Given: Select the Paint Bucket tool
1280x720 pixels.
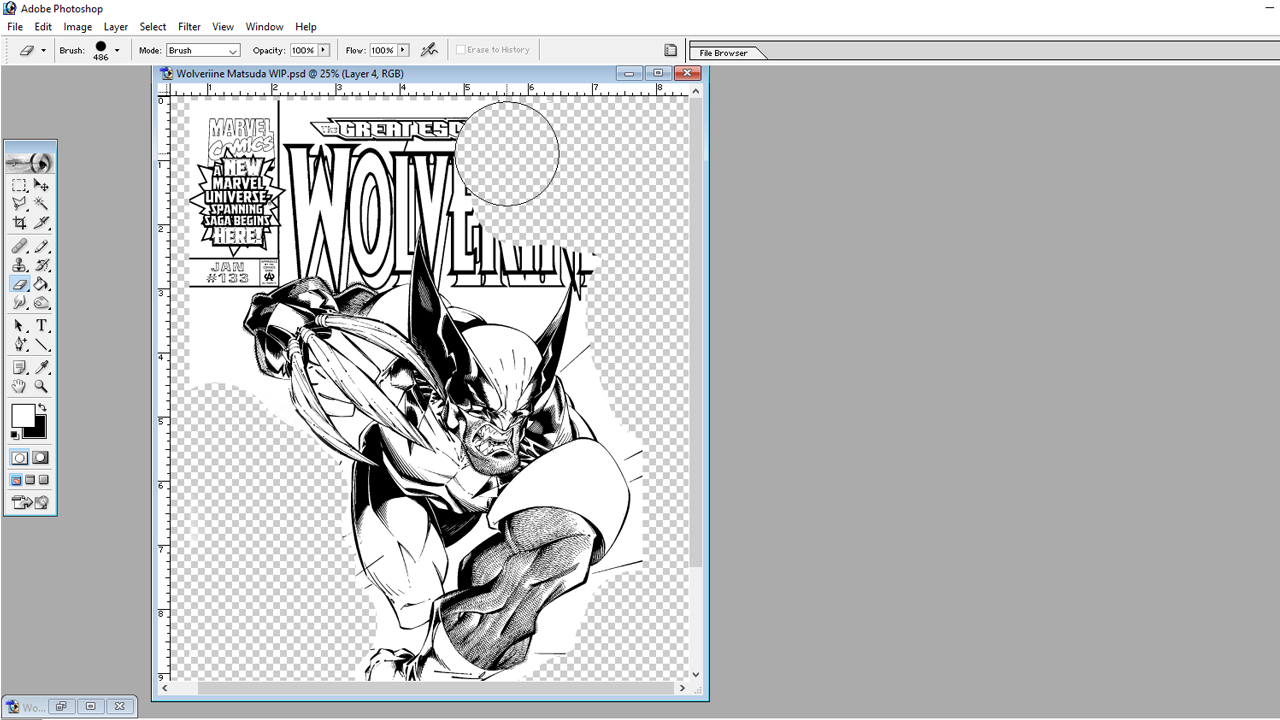Looking at the screenshot, I should [41, 284].
